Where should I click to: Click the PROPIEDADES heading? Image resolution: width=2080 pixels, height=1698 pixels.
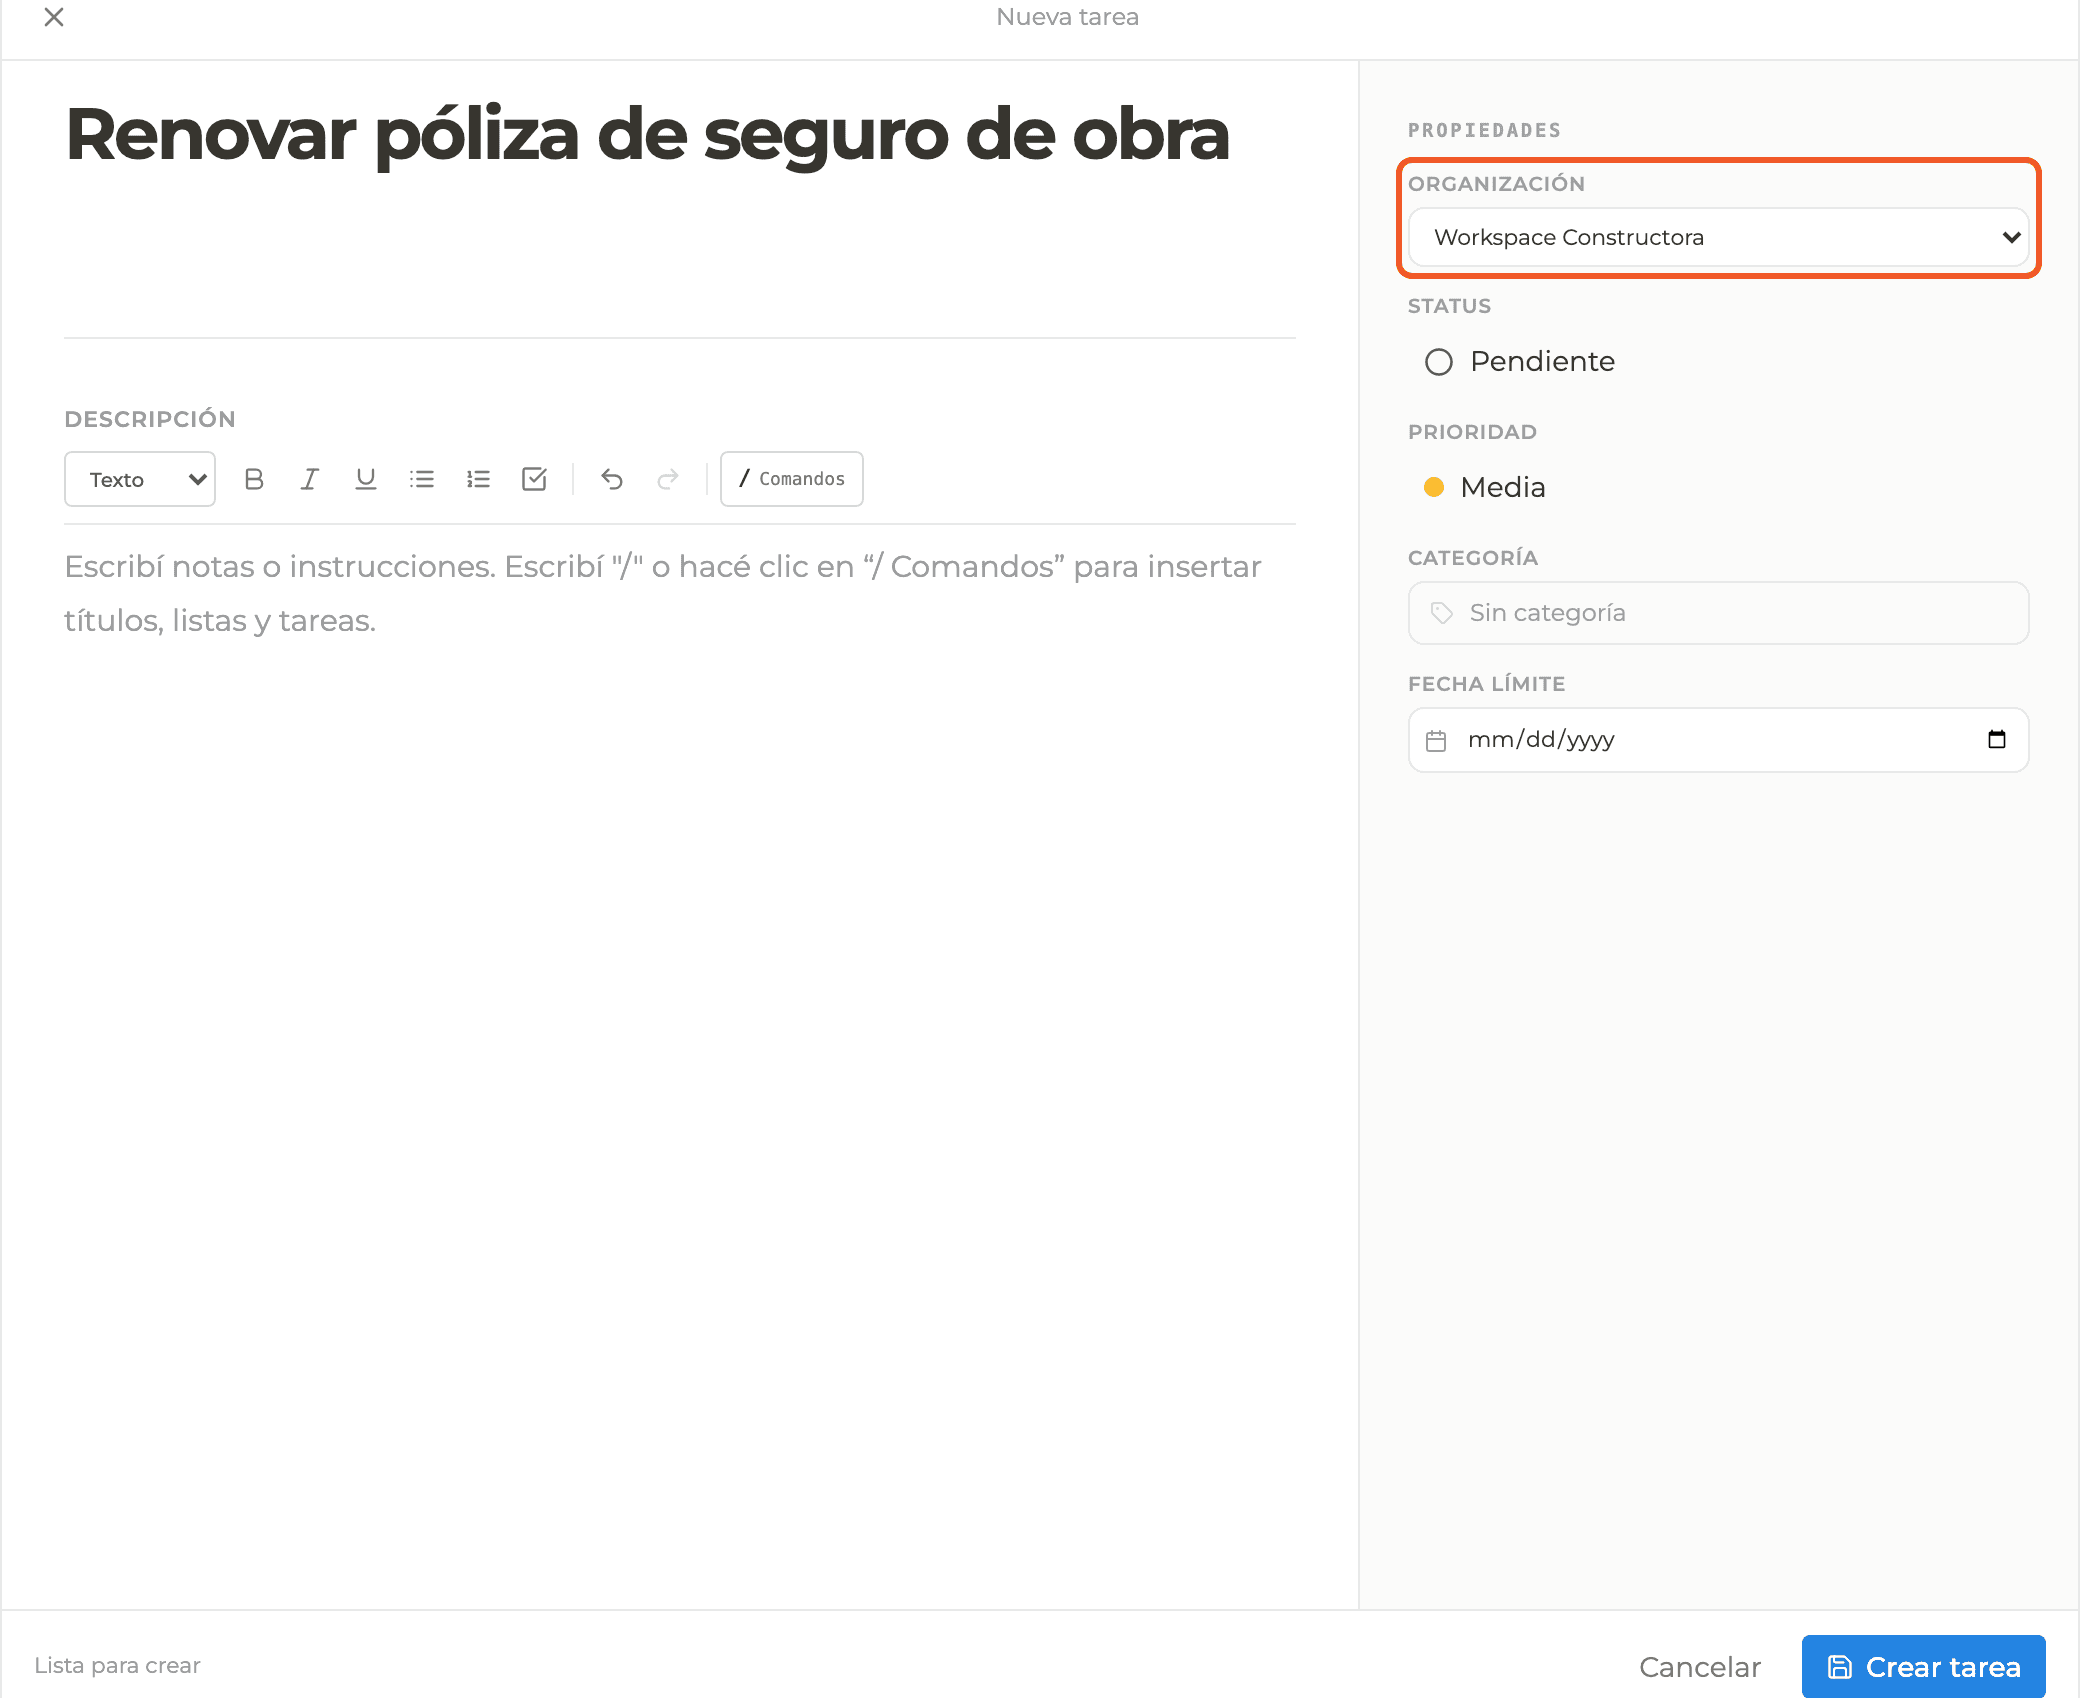(x=1484, y=130)
